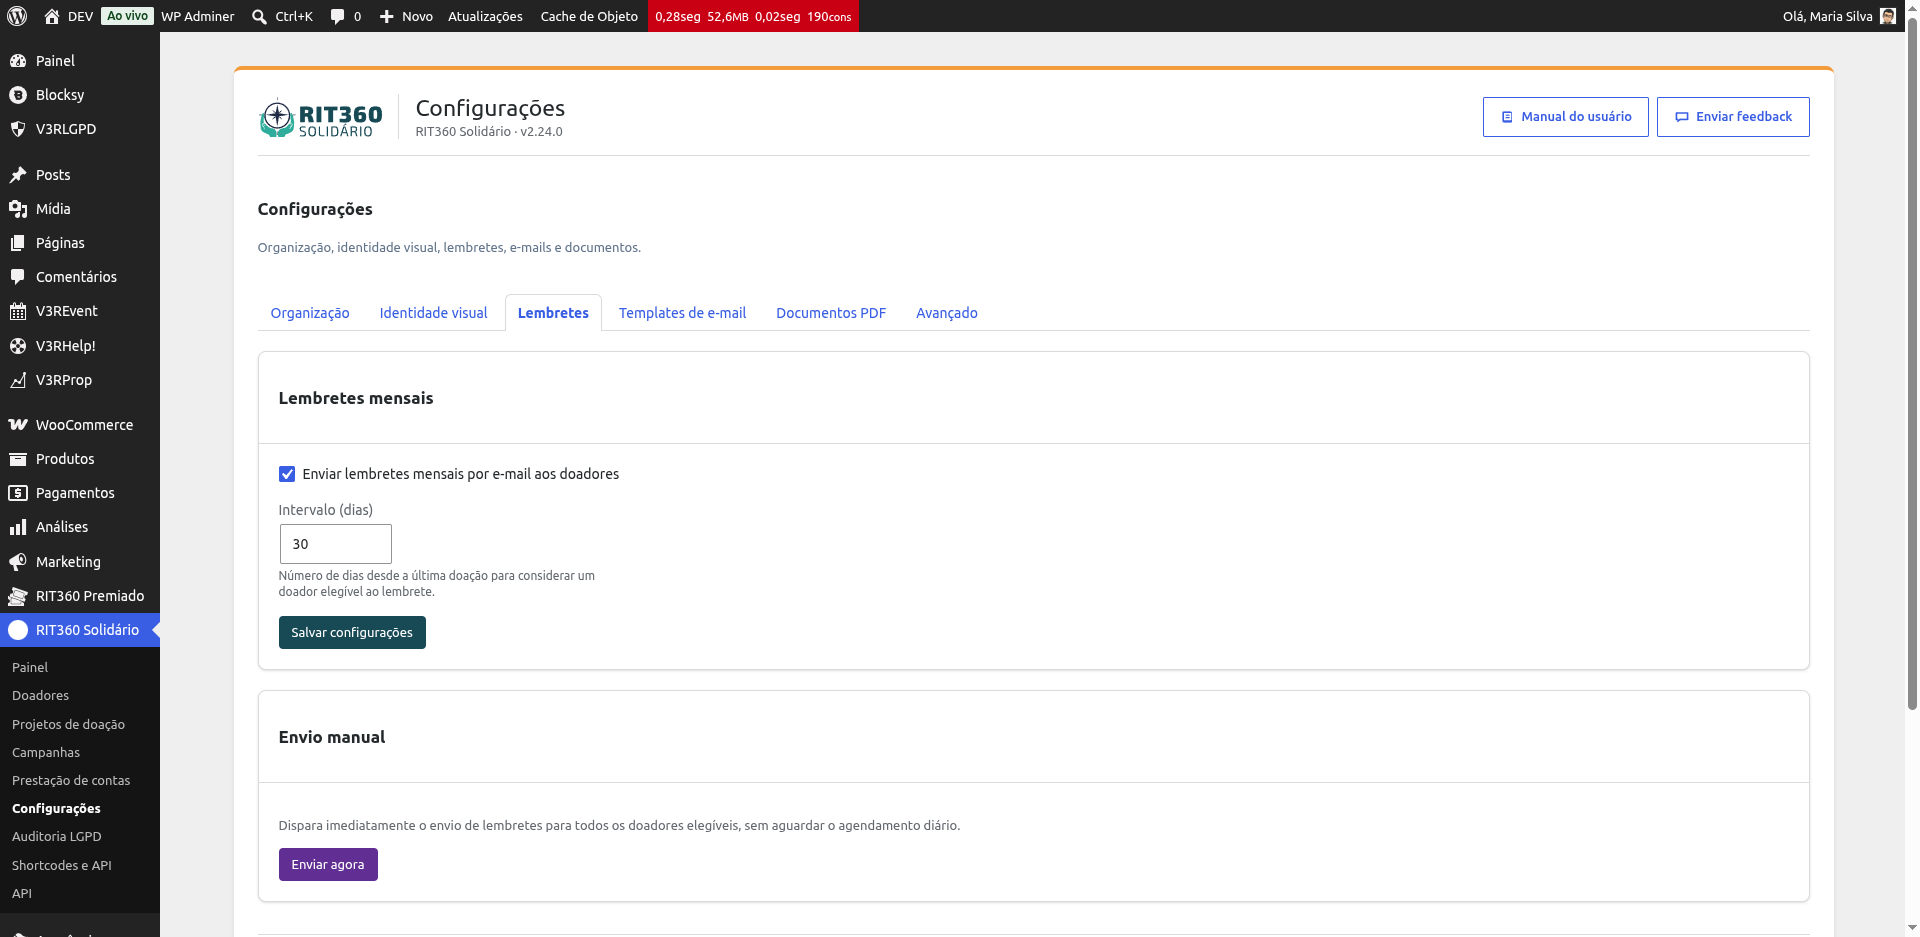Screen dimensions: 1920x937
Task: Open the WordPress logo menu
Action: click(16, 16)
